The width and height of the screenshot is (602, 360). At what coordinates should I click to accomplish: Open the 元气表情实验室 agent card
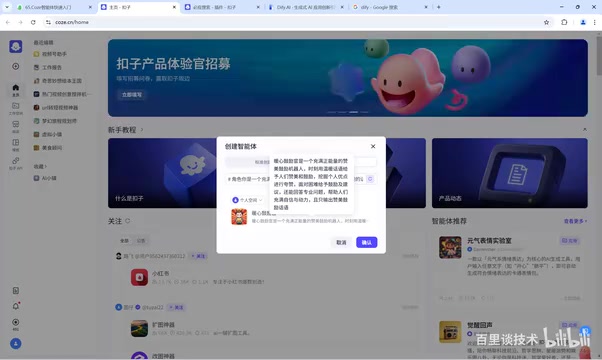[x=510, y=269]
